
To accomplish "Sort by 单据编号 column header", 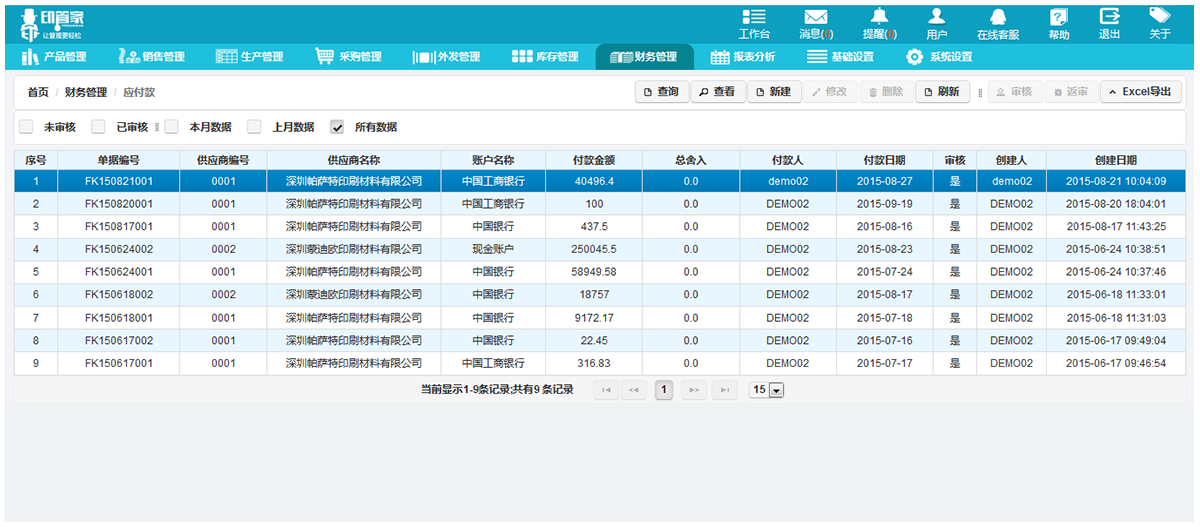I will tap(119, 160).
